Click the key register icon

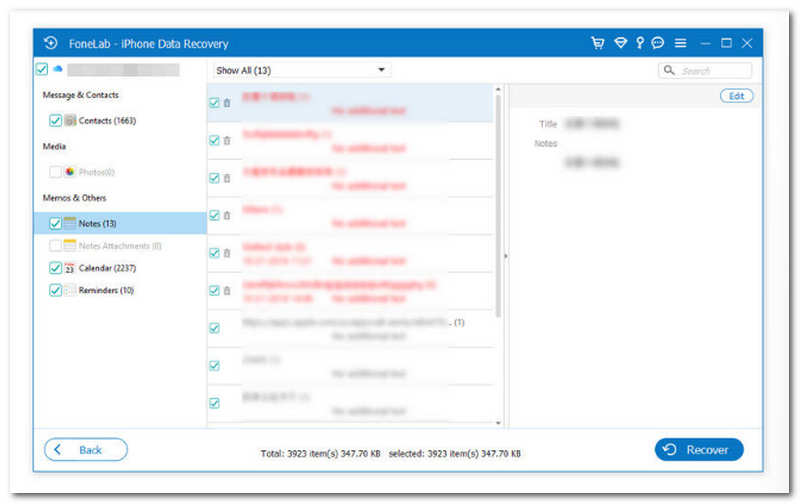pyautogui.click(x=640, y=43)
